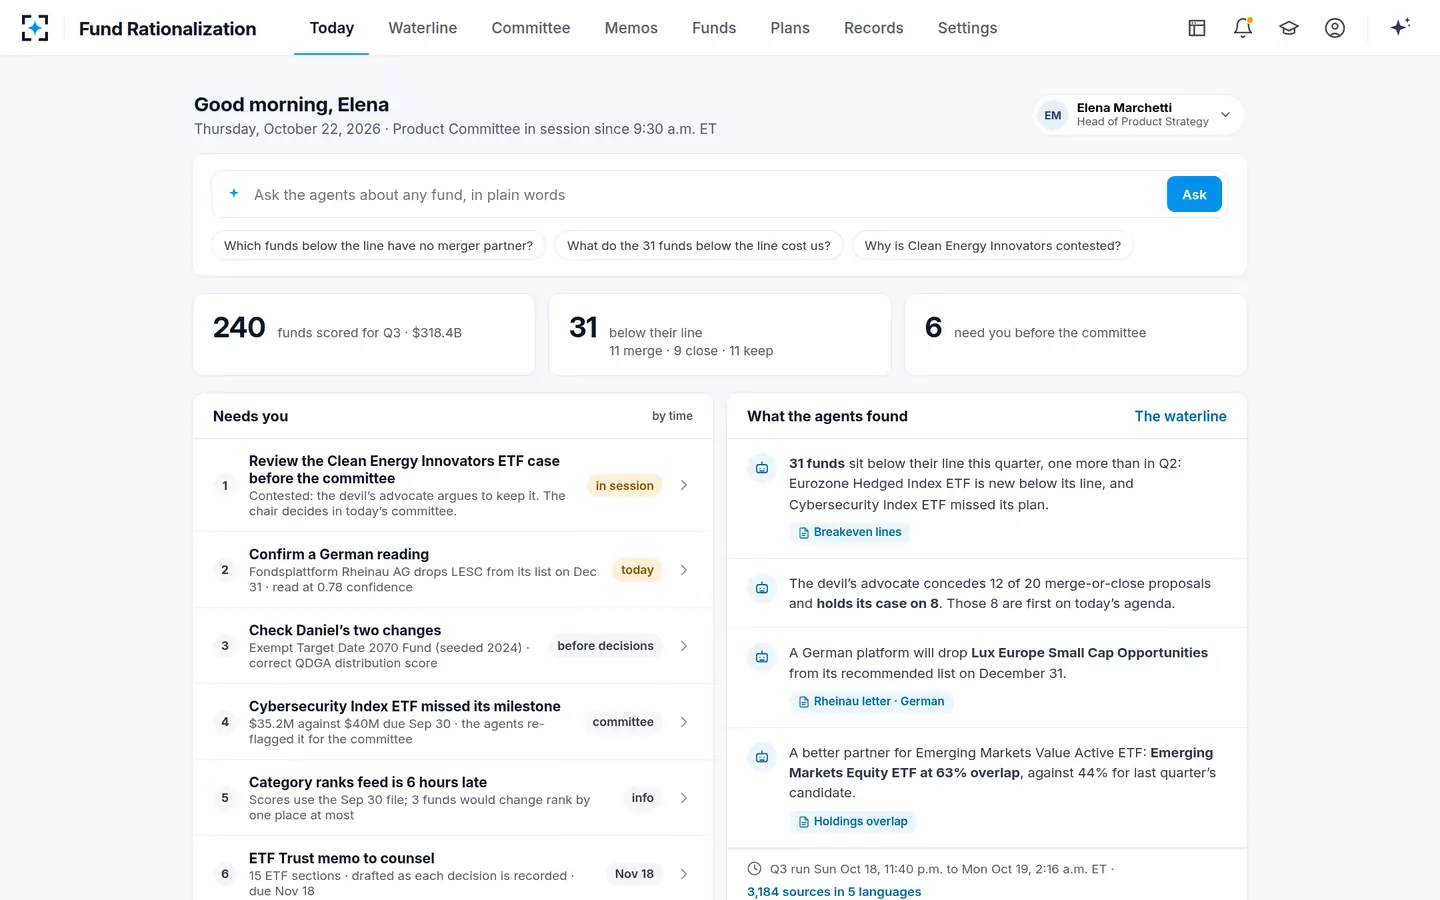This screenshot has height=900, width=1440.
Task: Click the agent icon beside German platform finding
Action: [x=762, y=657]
